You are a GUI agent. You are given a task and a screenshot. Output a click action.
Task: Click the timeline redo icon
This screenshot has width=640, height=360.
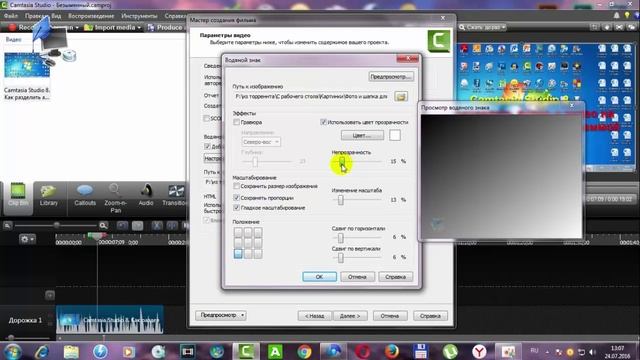[x=138, y=225]
